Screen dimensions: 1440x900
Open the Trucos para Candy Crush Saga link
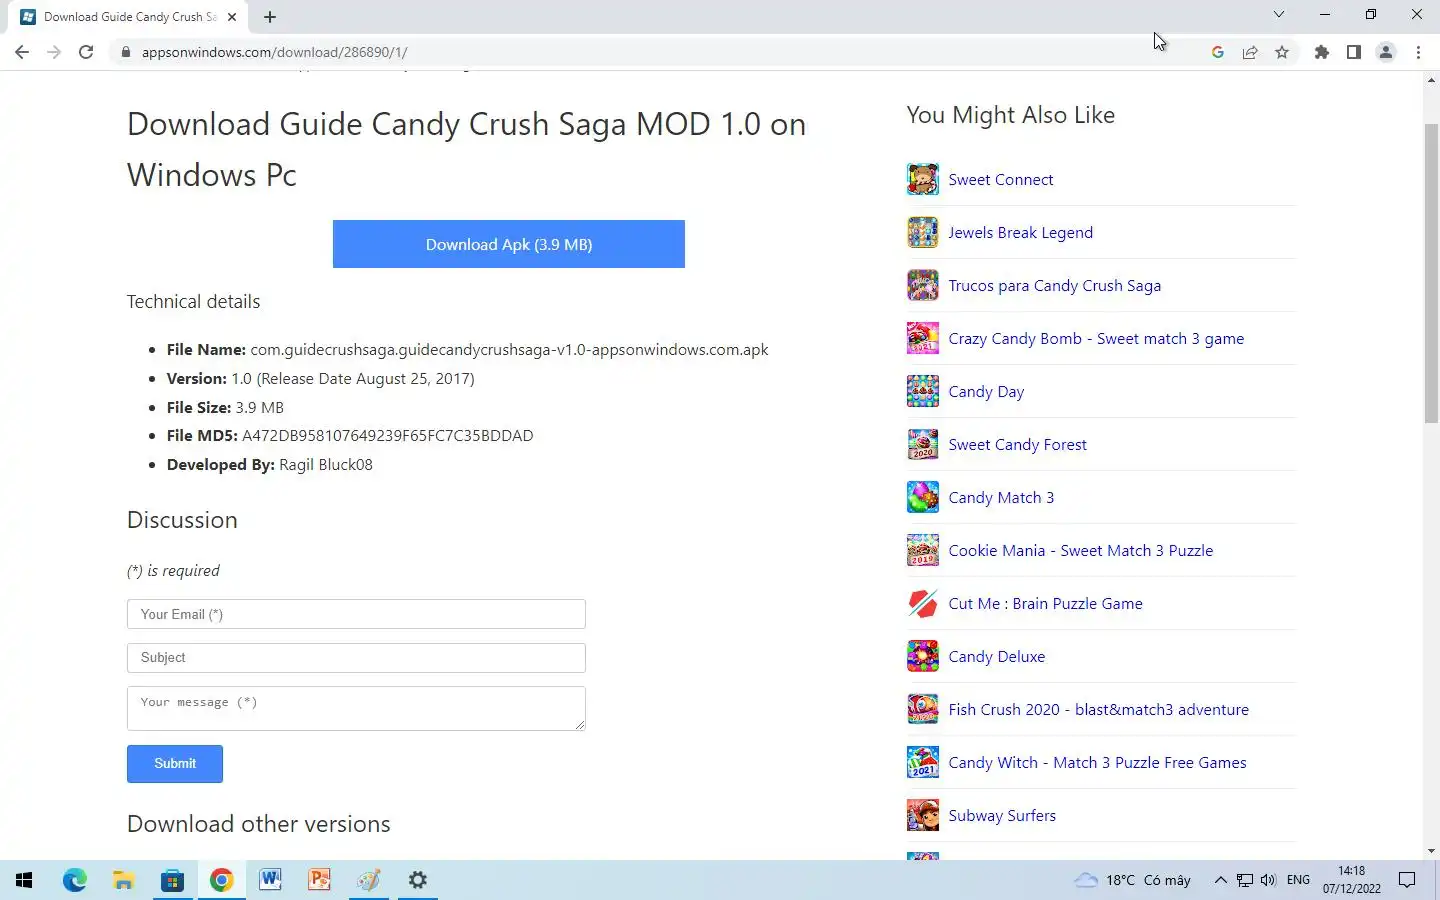(1055, 286)
